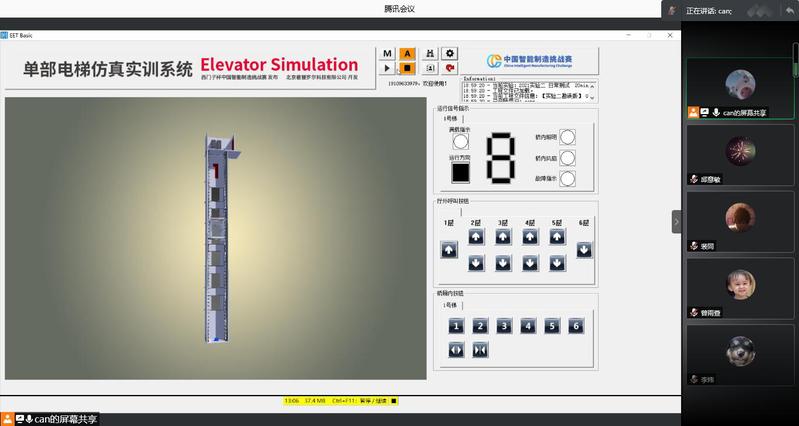The image size is (799, 426).
Task: Click the black running direction indicator box
Action: (x=460, y=172)
